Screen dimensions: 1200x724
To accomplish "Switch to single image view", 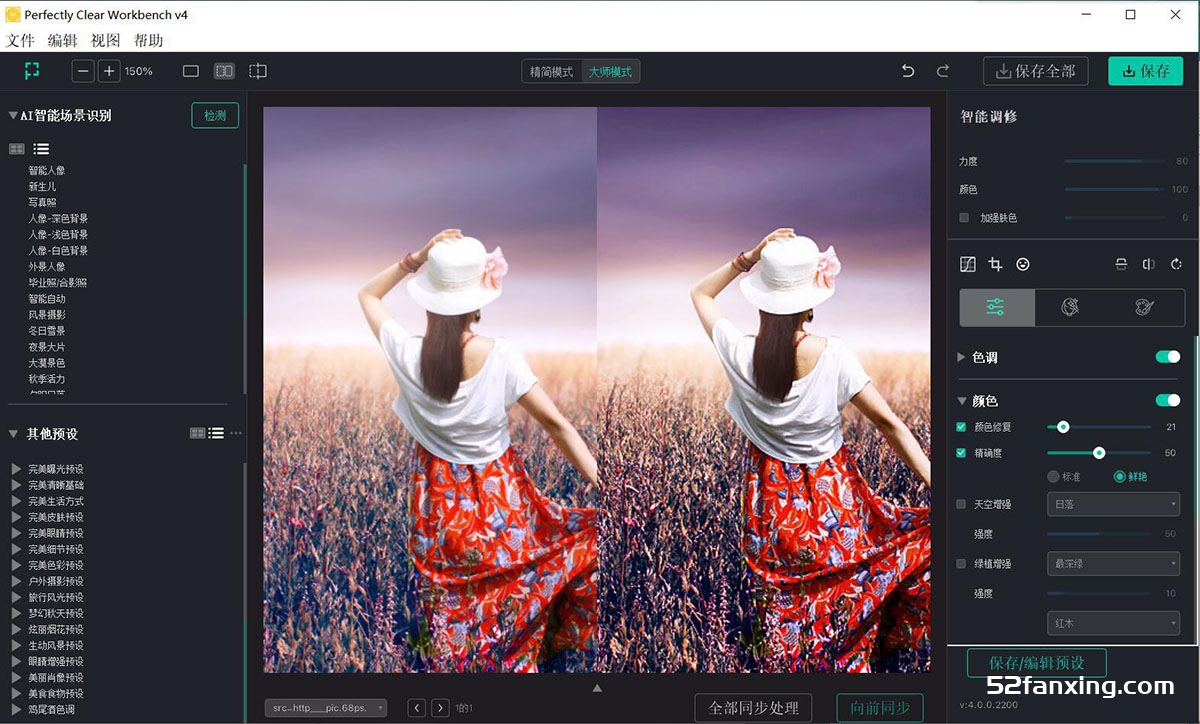I will pyautogui.click(x=191, y=71).
